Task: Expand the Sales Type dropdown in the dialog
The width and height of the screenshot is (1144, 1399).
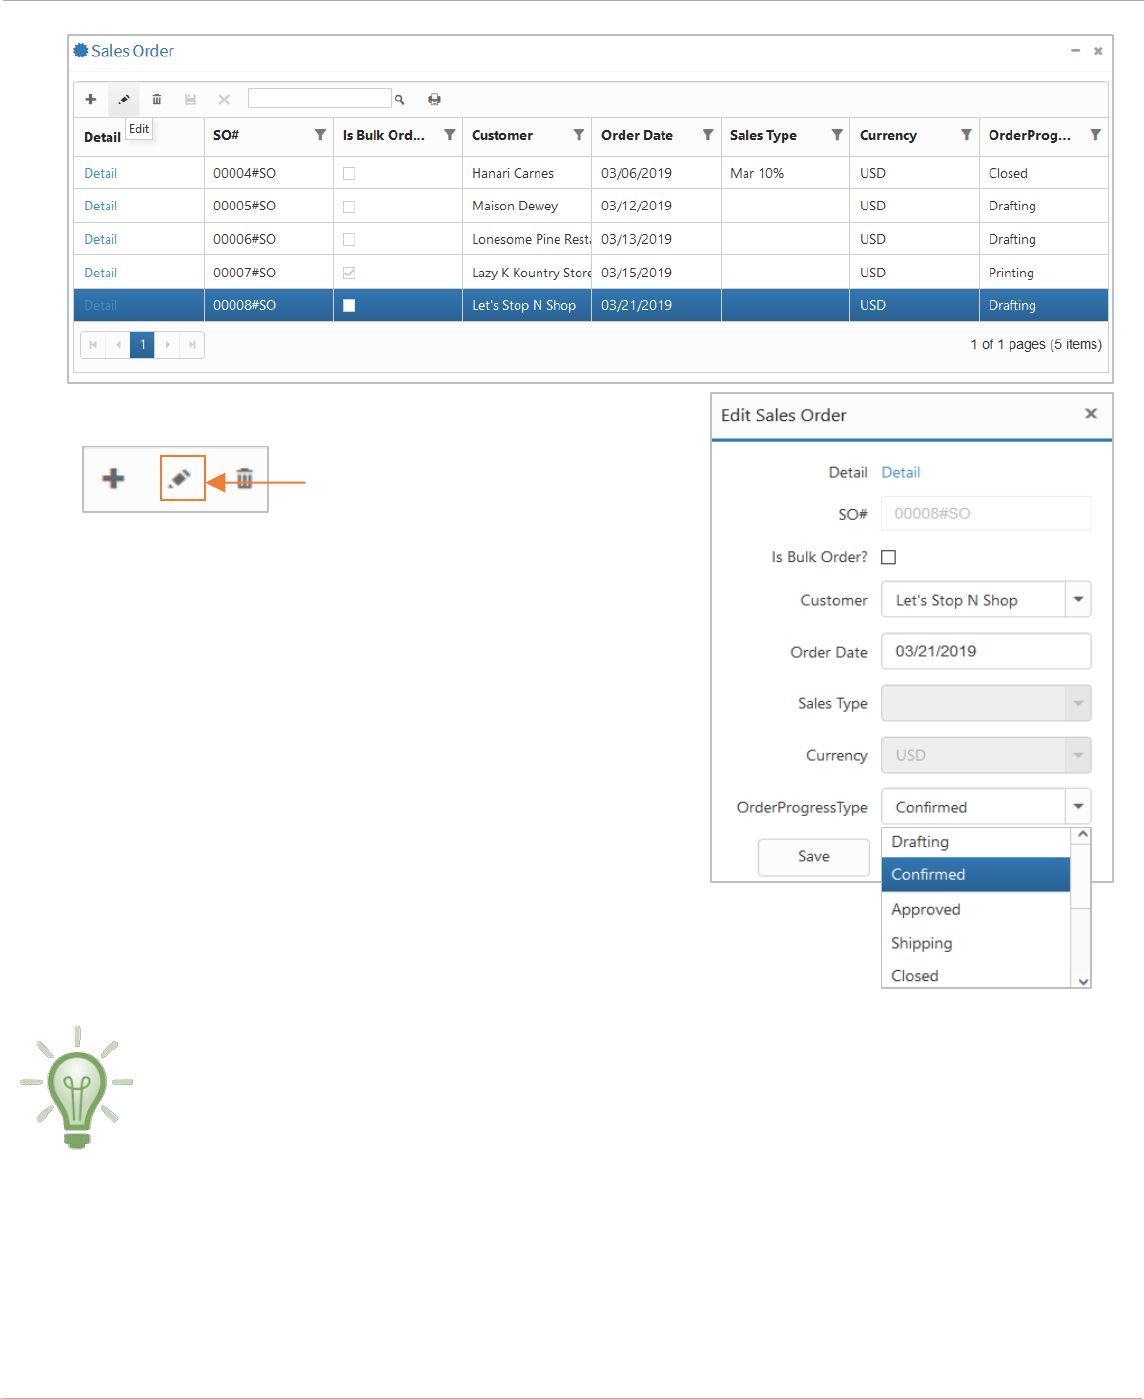Action: (x=1078, y=703)
